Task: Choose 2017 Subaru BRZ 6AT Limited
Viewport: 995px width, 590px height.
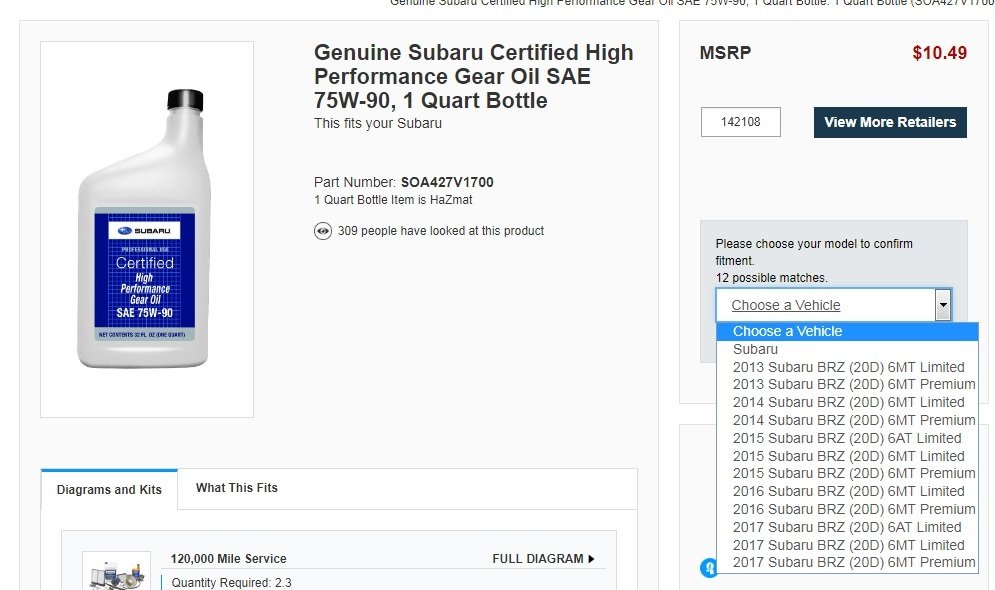Action: (848, 527)
